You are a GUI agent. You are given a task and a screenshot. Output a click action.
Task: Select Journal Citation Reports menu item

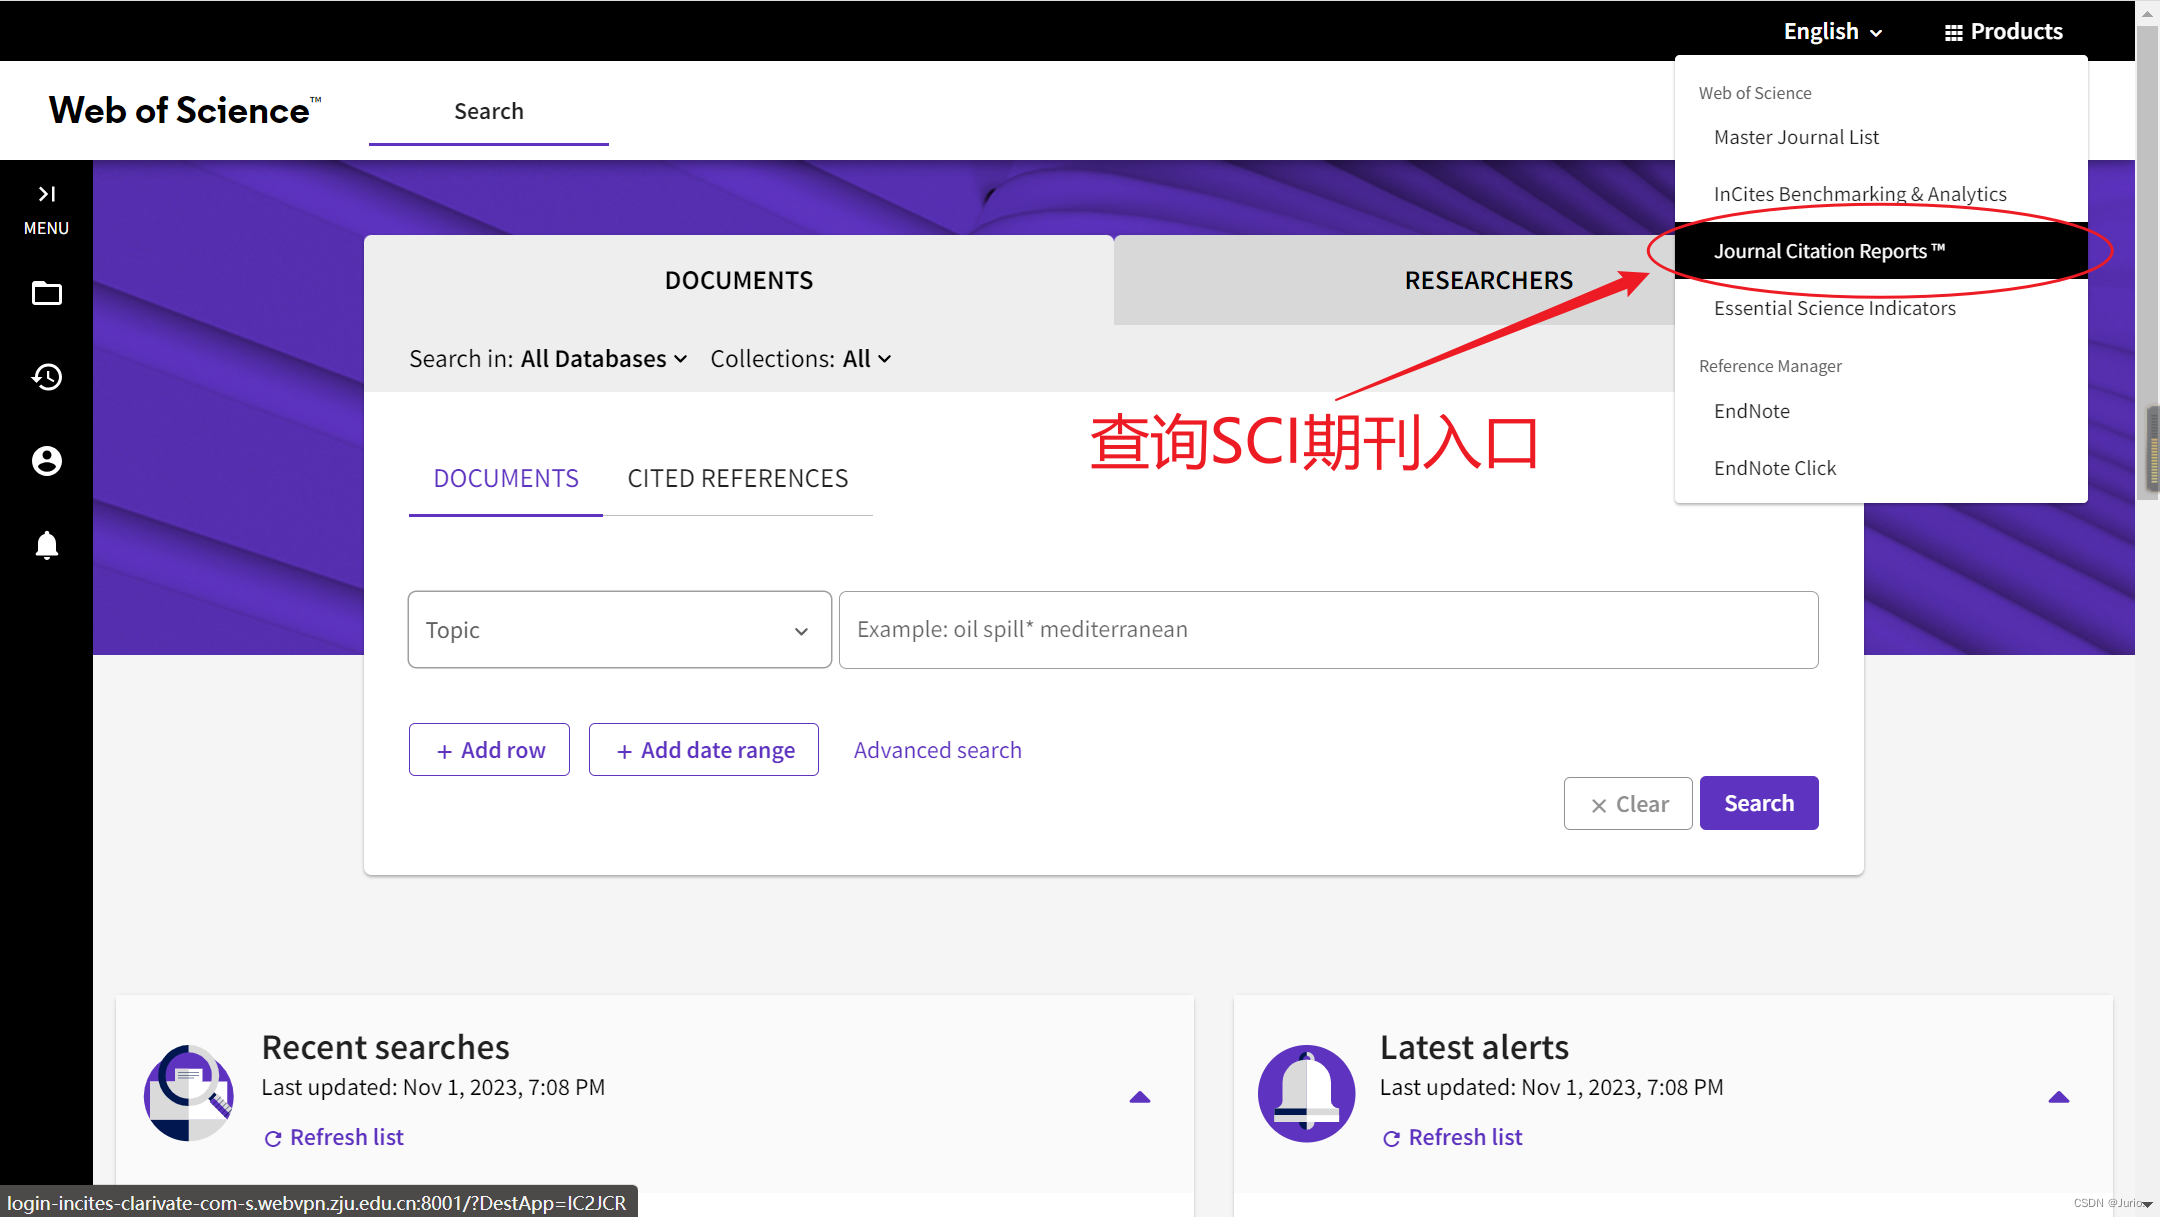(x=1828, y=251)
